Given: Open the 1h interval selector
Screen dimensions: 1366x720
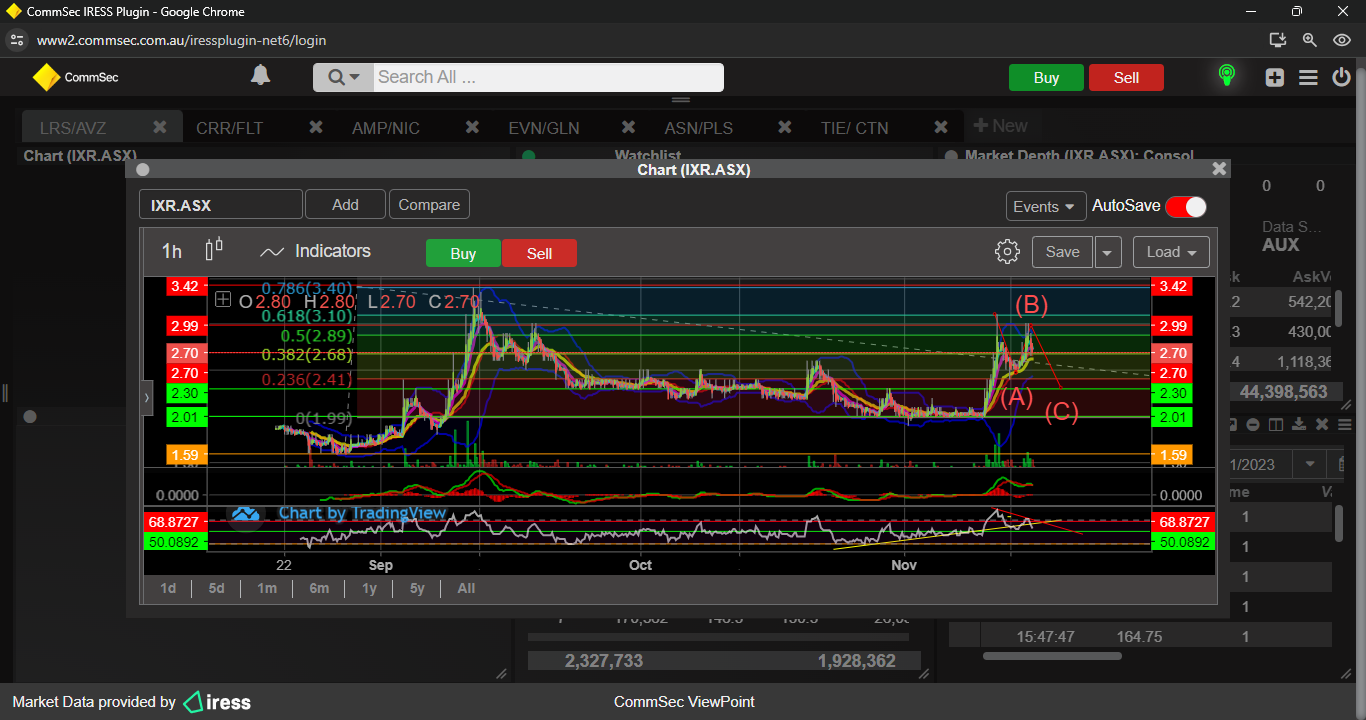Looking at the screenshot, I should click(x=172, y=251).
